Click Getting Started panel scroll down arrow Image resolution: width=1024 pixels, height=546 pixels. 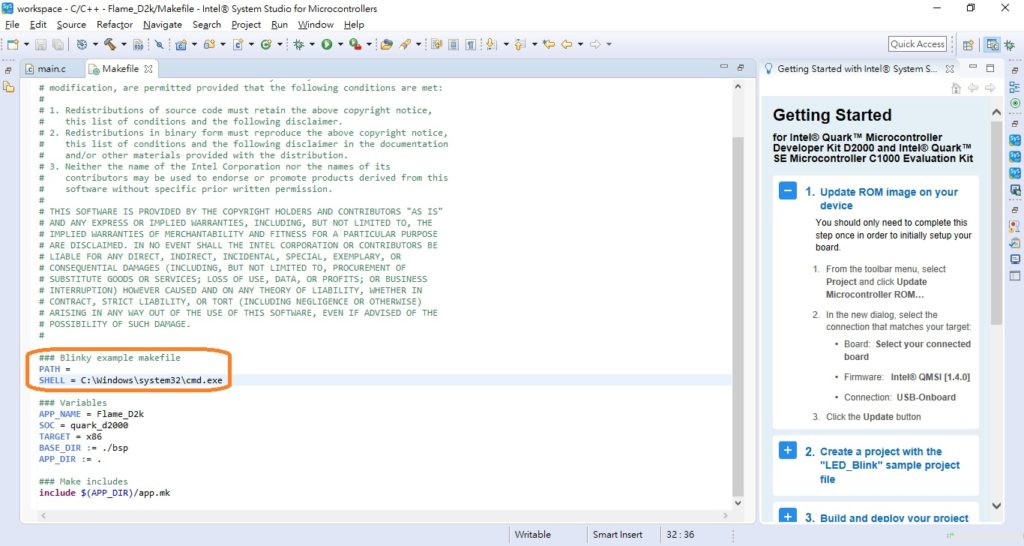click(997, 506)
